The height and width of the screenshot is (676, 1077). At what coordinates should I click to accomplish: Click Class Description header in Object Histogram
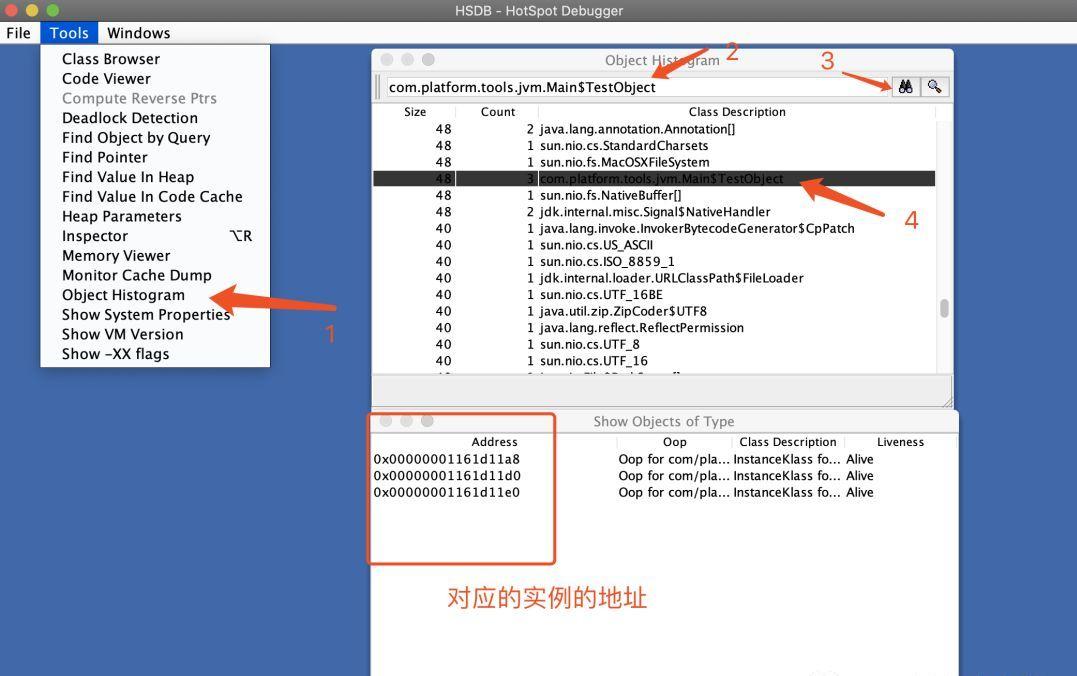coord(737,112)
